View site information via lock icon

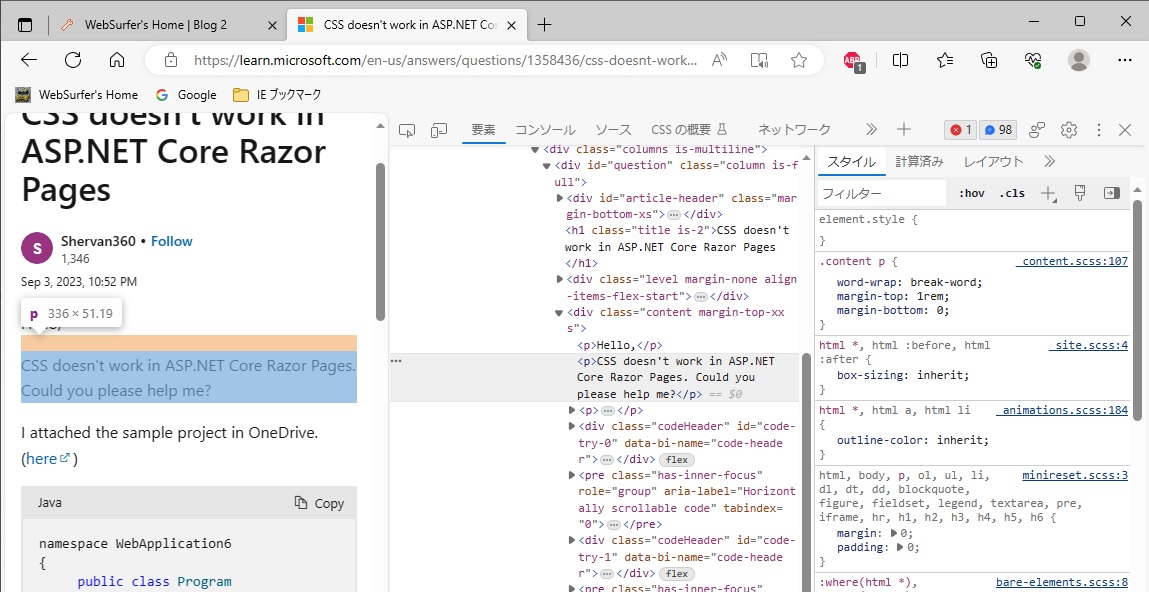pos(171,60)
